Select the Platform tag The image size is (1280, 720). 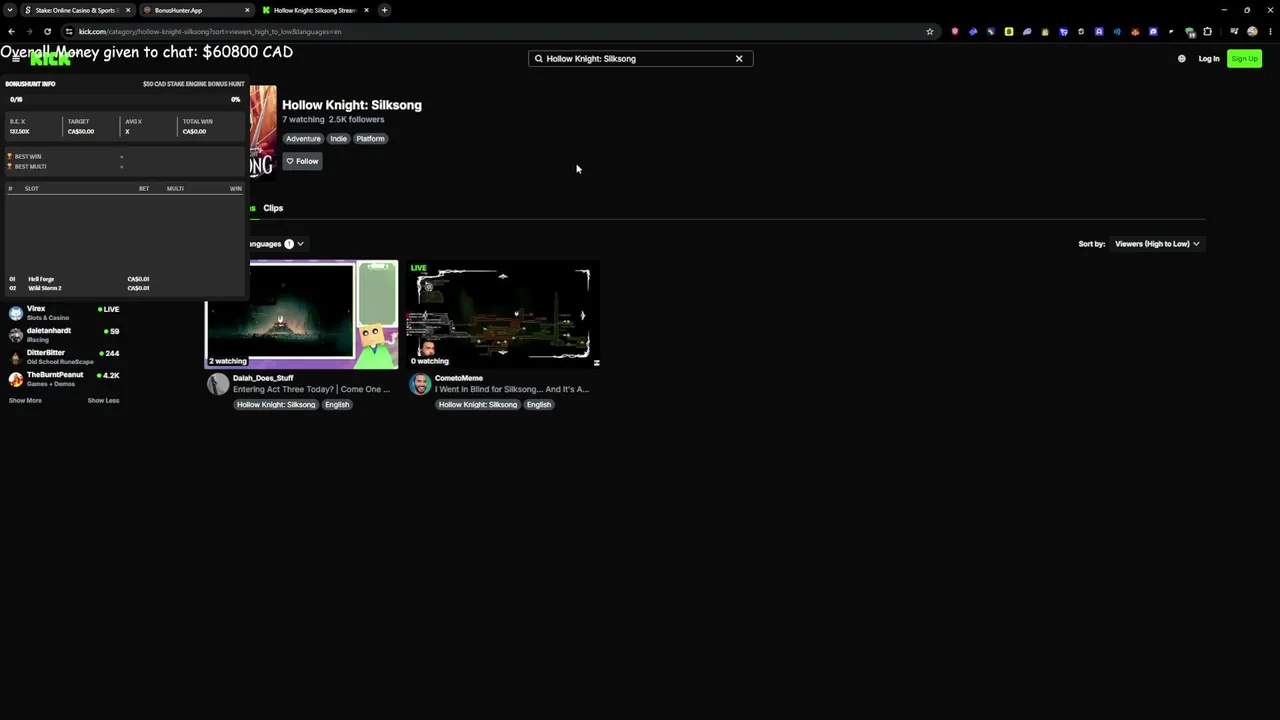tap(370, 139)
